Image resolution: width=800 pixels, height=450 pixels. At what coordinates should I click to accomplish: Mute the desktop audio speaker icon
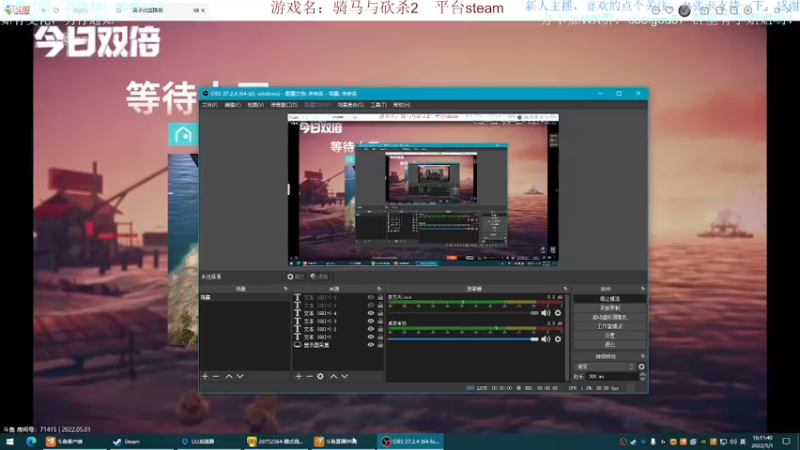point(545,339)
